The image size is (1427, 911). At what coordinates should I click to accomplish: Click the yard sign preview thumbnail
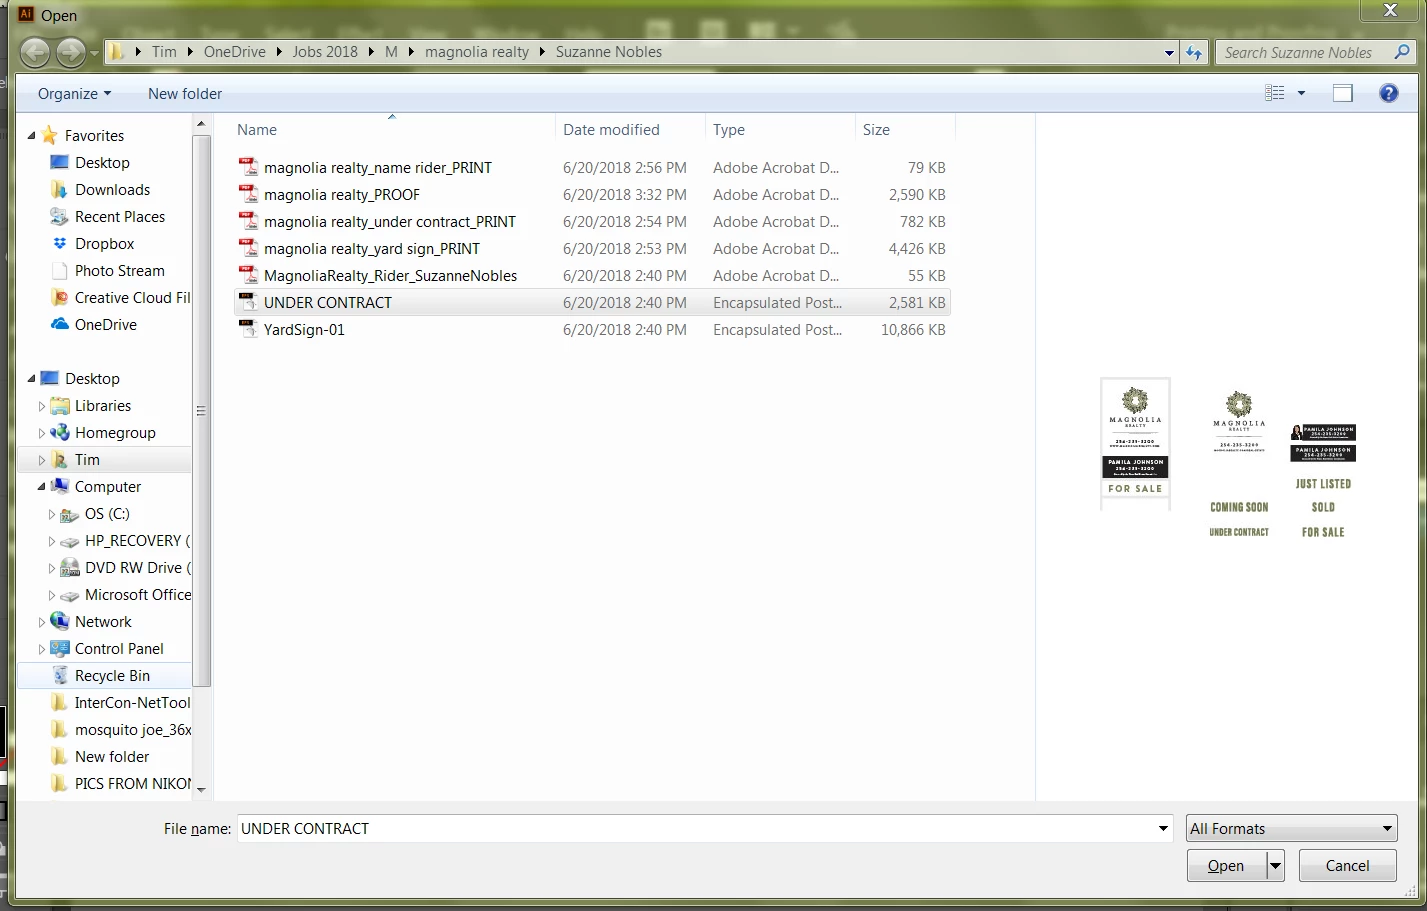point(1135,444)
